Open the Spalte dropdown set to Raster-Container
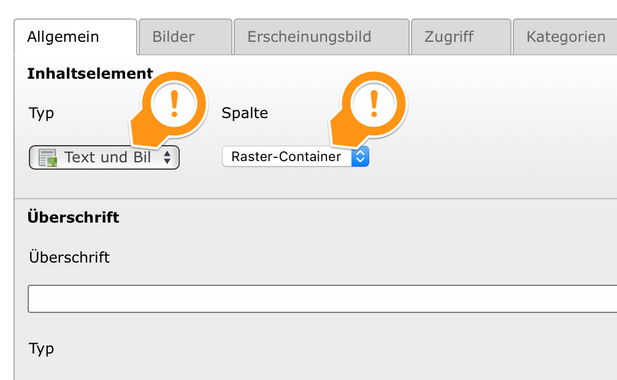 (296, 157)
